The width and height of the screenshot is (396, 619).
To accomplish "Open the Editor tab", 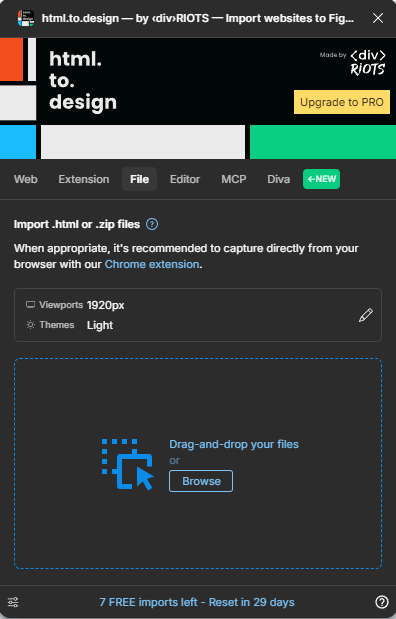I will 185,179.
